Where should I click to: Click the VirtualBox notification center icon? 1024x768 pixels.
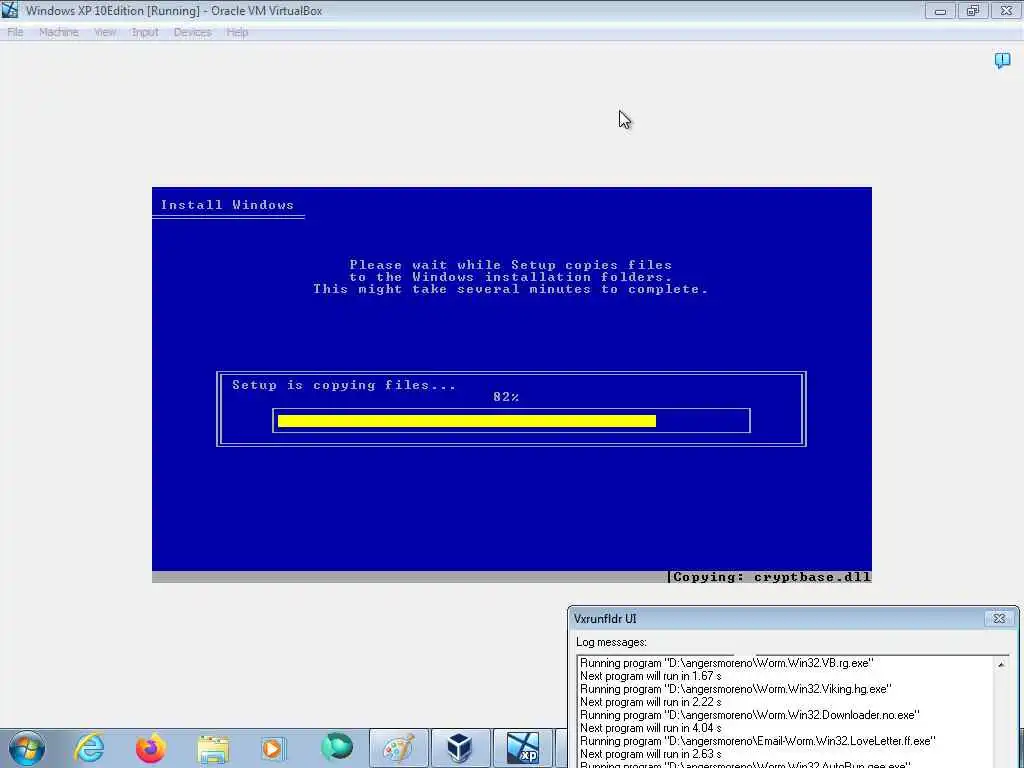(1002, 61)
